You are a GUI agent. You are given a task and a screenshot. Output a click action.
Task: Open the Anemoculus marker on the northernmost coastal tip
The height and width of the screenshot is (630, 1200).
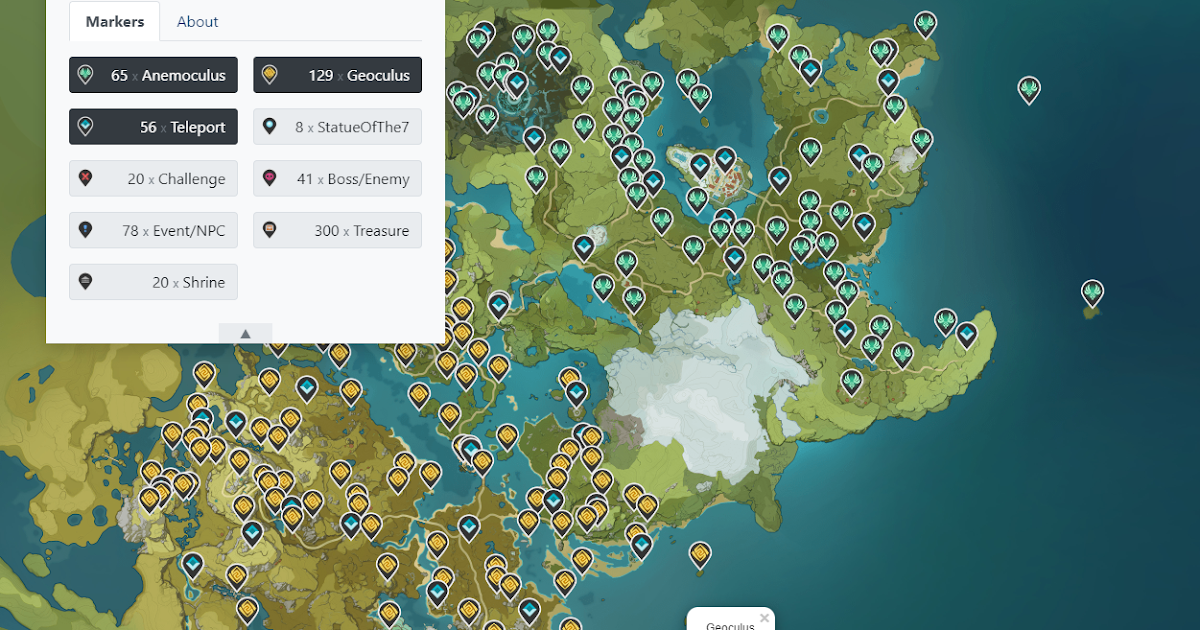pyautogui.click(x=926, y=24)
